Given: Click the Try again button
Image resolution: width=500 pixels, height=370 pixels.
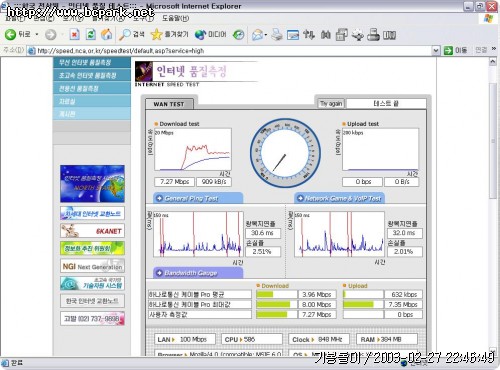Looking at the screenshot, I should [331, 103].
